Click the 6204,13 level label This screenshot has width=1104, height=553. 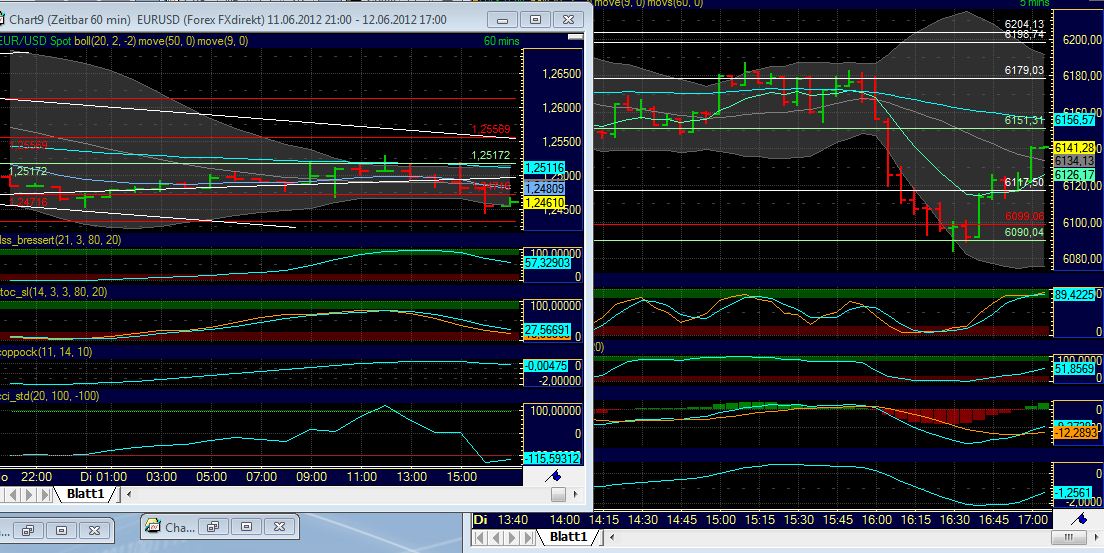1024,24
